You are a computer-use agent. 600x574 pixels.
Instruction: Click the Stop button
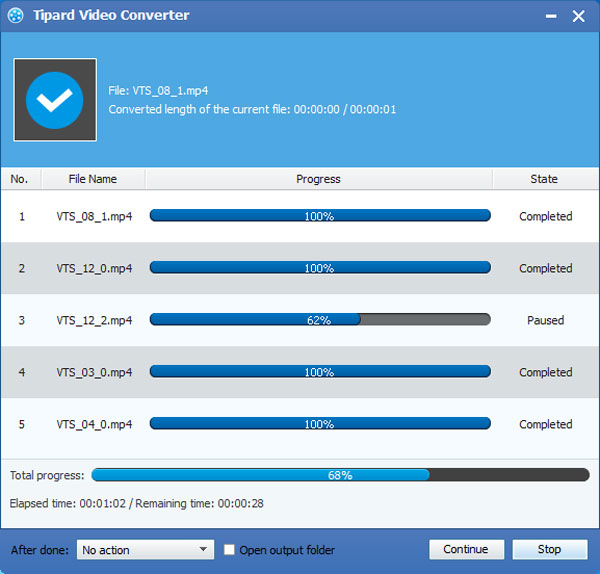[550, 549]
